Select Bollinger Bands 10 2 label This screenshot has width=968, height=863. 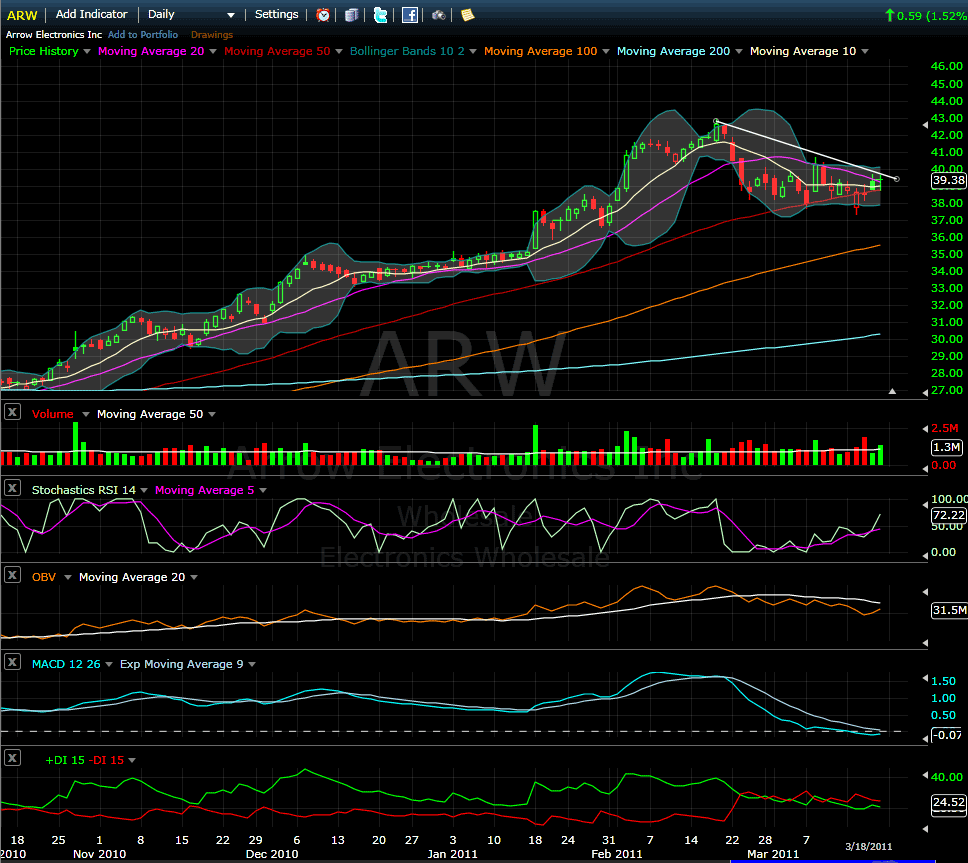(407, 51)
